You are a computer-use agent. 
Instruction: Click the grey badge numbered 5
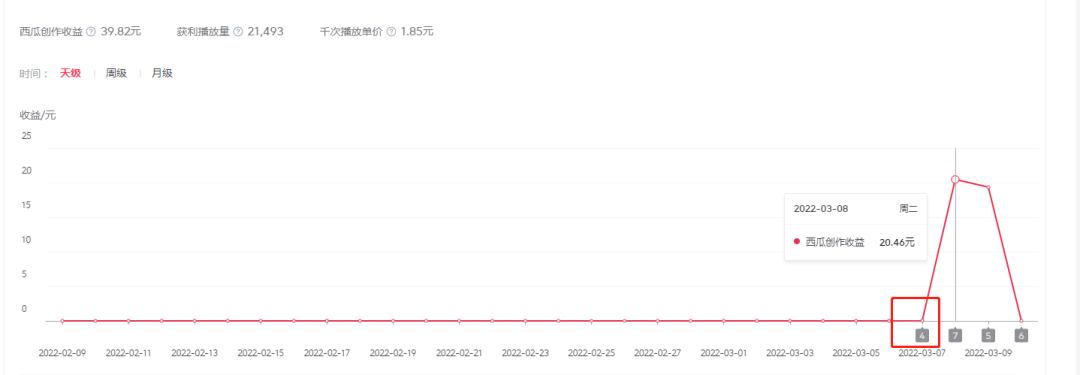pyautogui.click(x=988, y=336)
